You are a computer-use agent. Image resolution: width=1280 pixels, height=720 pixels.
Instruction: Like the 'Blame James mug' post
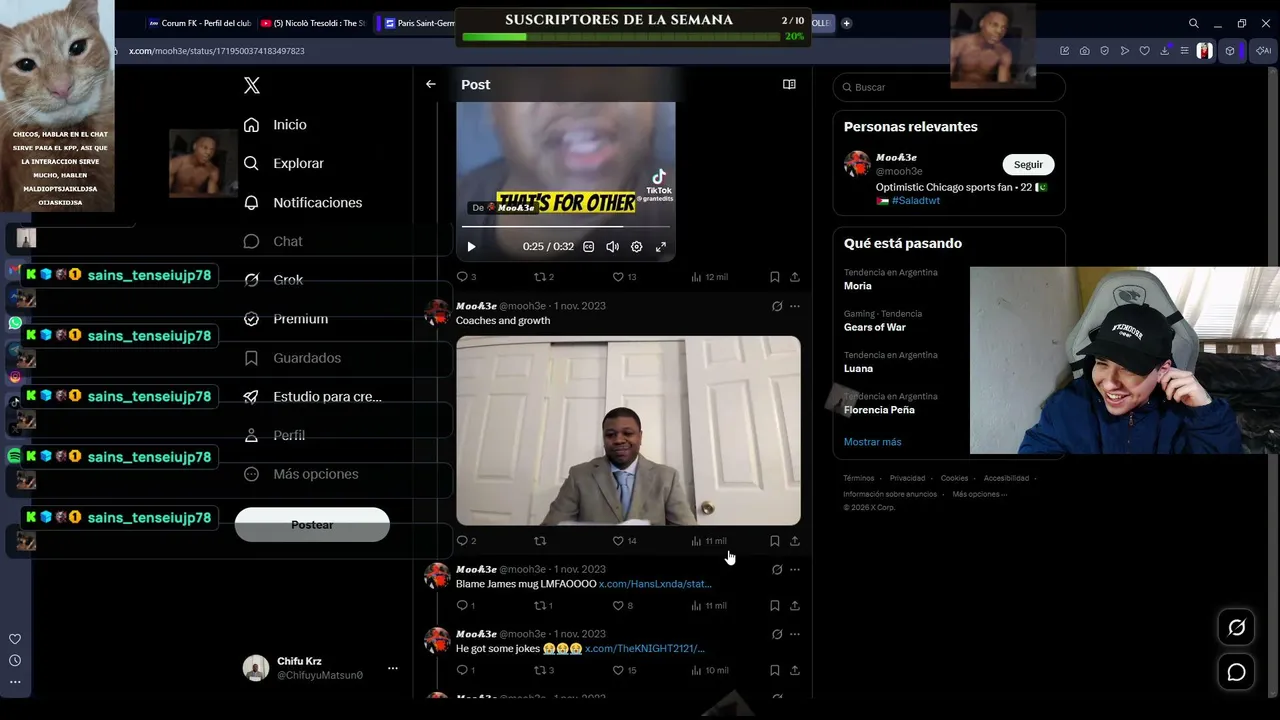click(x=622, y=606)
